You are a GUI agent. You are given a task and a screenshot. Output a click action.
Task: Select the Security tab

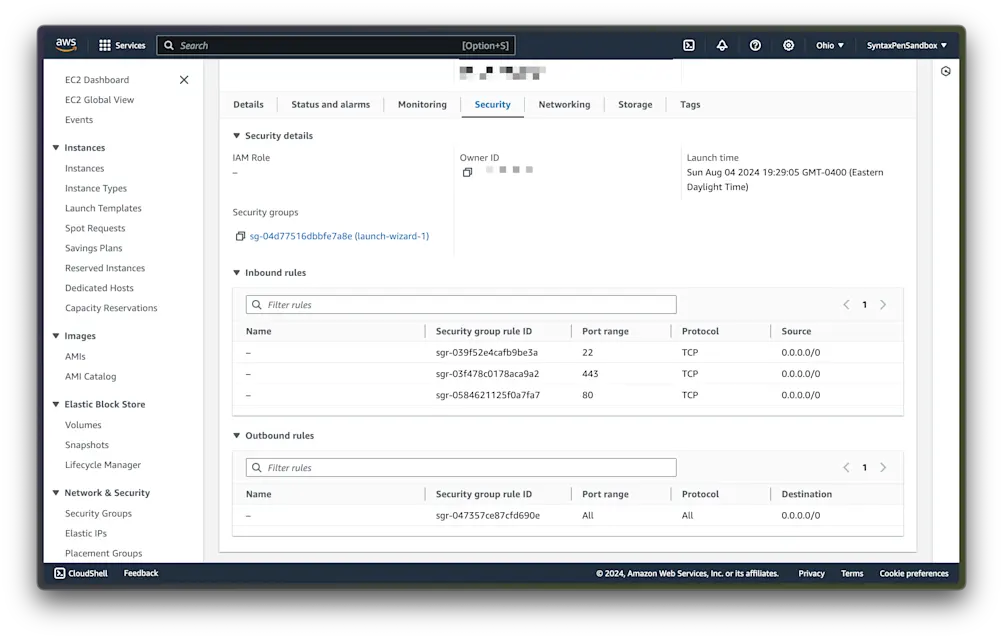[x=493, y=104]
